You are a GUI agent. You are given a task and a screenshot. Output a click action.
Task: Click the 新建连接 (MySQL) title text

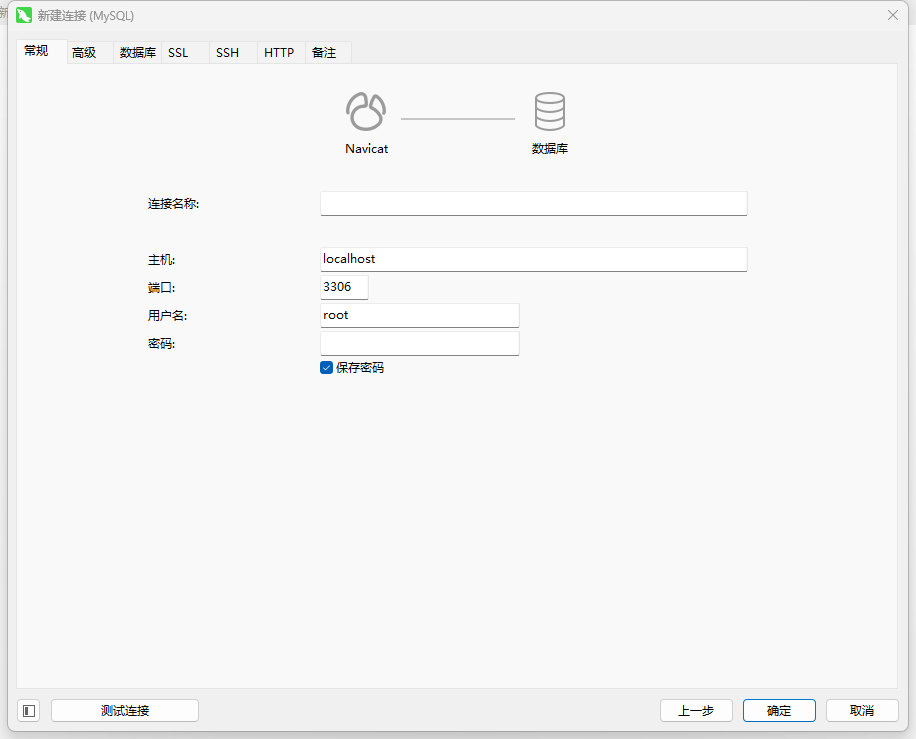coord(86,16)
